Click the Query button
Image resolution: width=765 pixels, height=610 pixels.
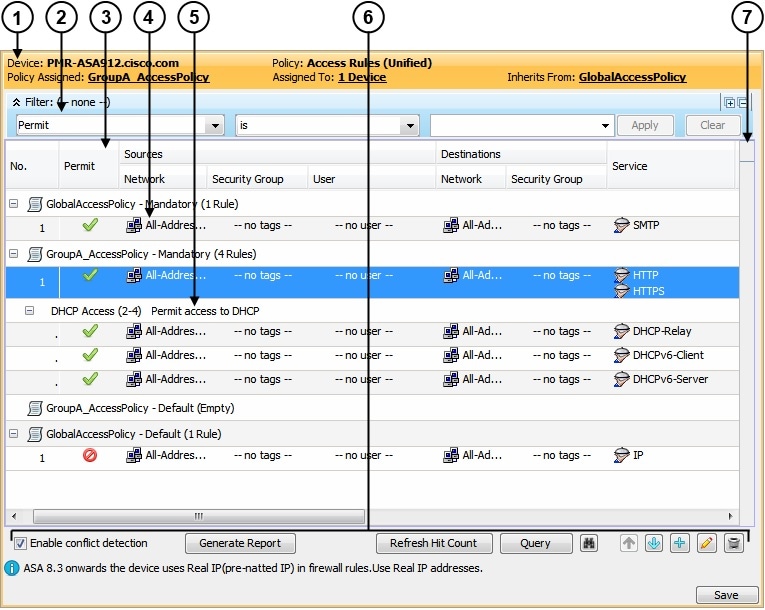536,543
